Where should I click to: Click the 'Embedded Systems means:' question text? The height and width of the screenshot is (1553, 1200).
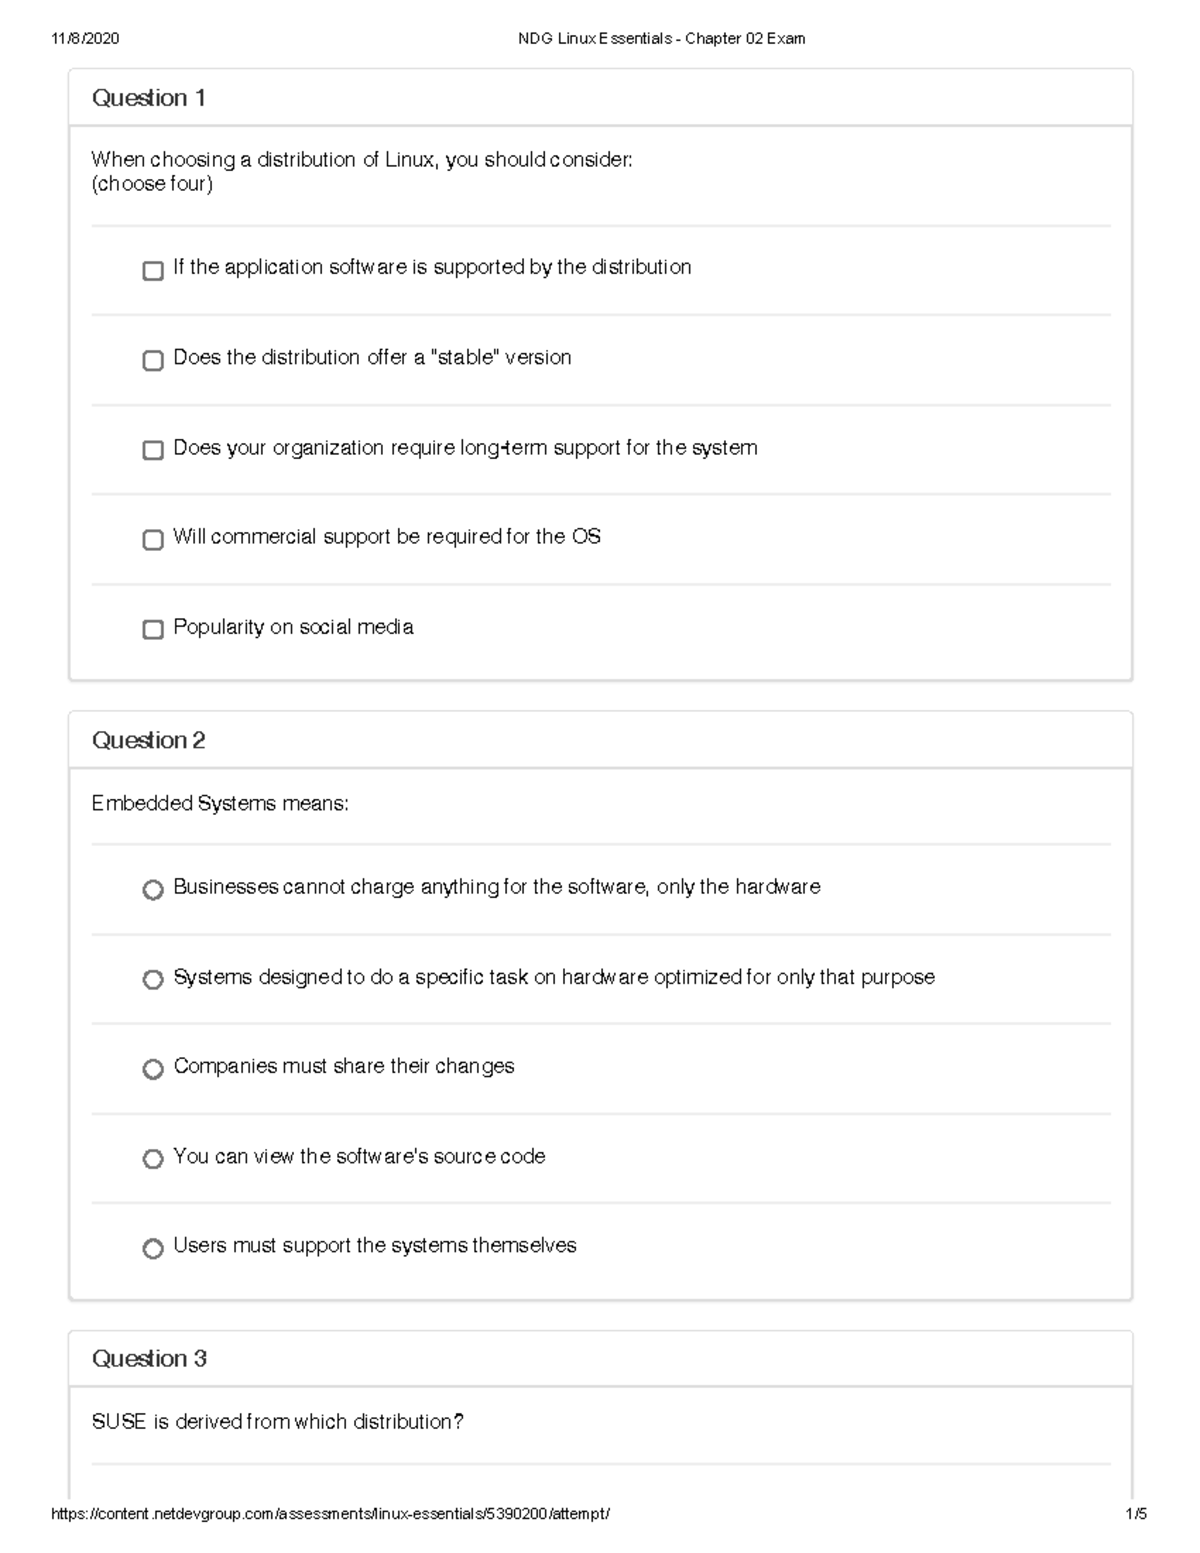(x=220, y=804)
